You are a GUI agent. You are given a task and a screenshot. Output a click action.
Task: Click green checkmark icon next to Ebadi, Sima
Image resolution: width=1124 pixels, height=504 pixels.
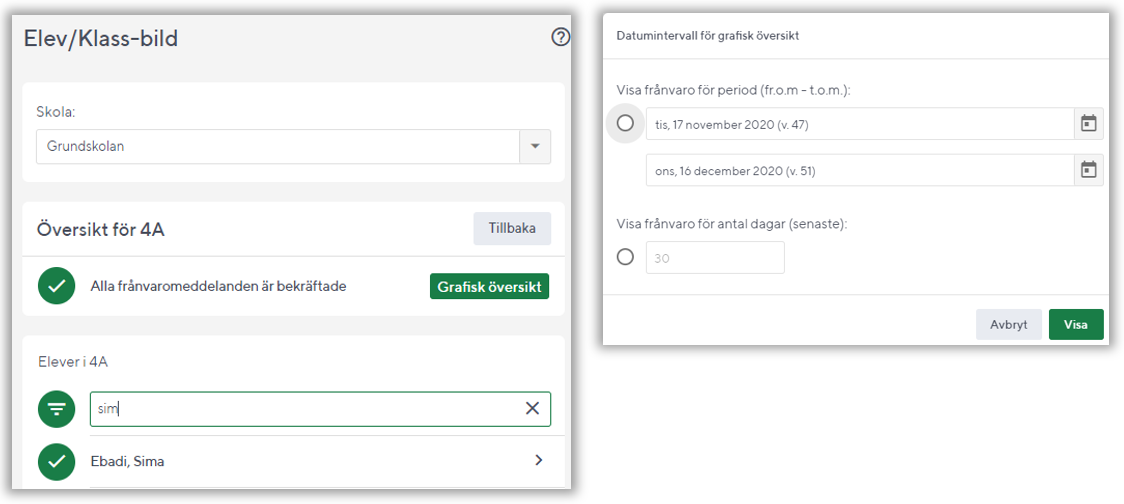click(x=57, y=461)
